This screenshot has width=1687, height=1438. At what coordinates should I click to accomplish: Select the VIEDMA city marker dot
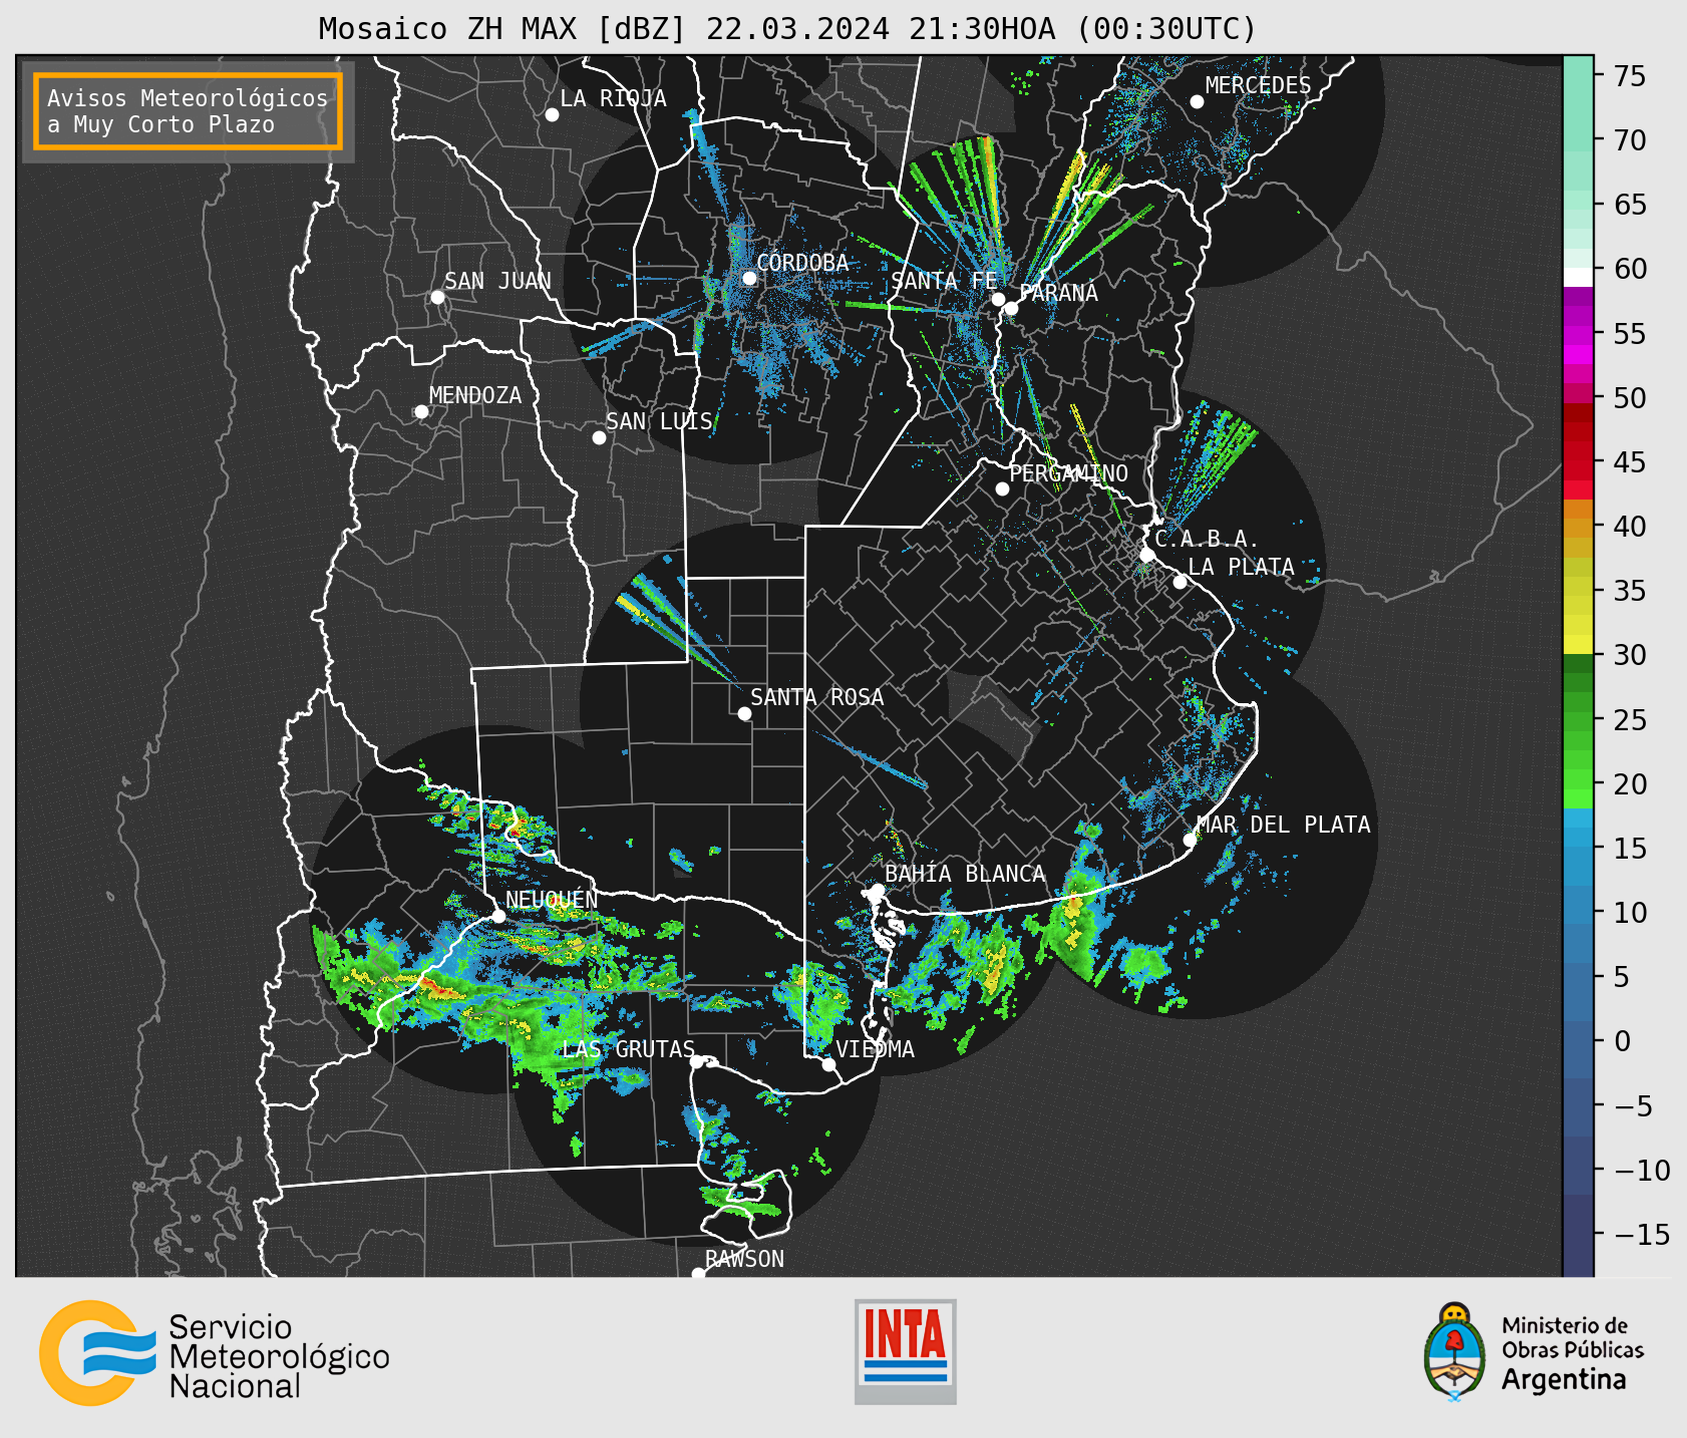[828, 1065]
